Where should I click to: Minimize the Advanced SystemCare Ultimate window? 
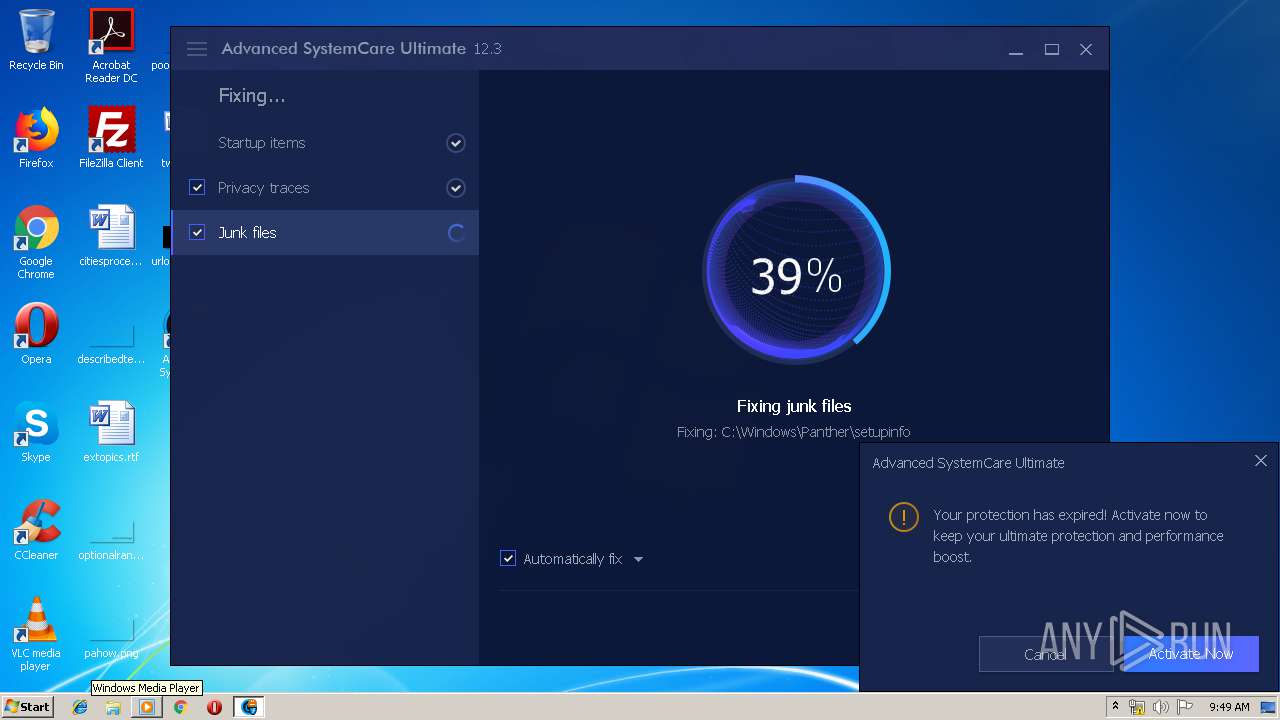click(1016, 49)
